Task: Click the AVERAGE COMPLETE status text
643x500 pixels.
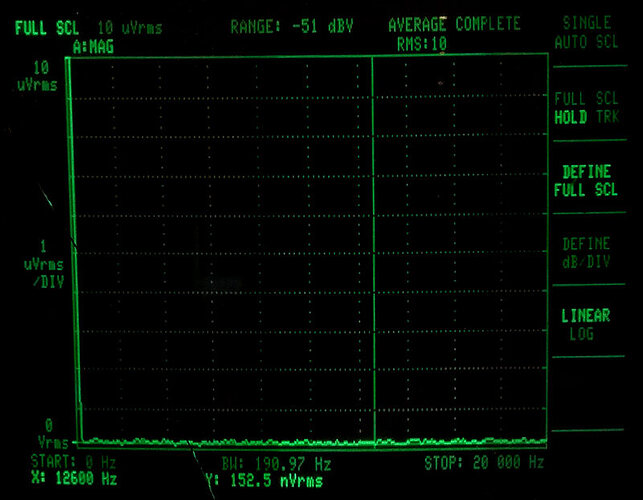Action: tap(453, 24)
